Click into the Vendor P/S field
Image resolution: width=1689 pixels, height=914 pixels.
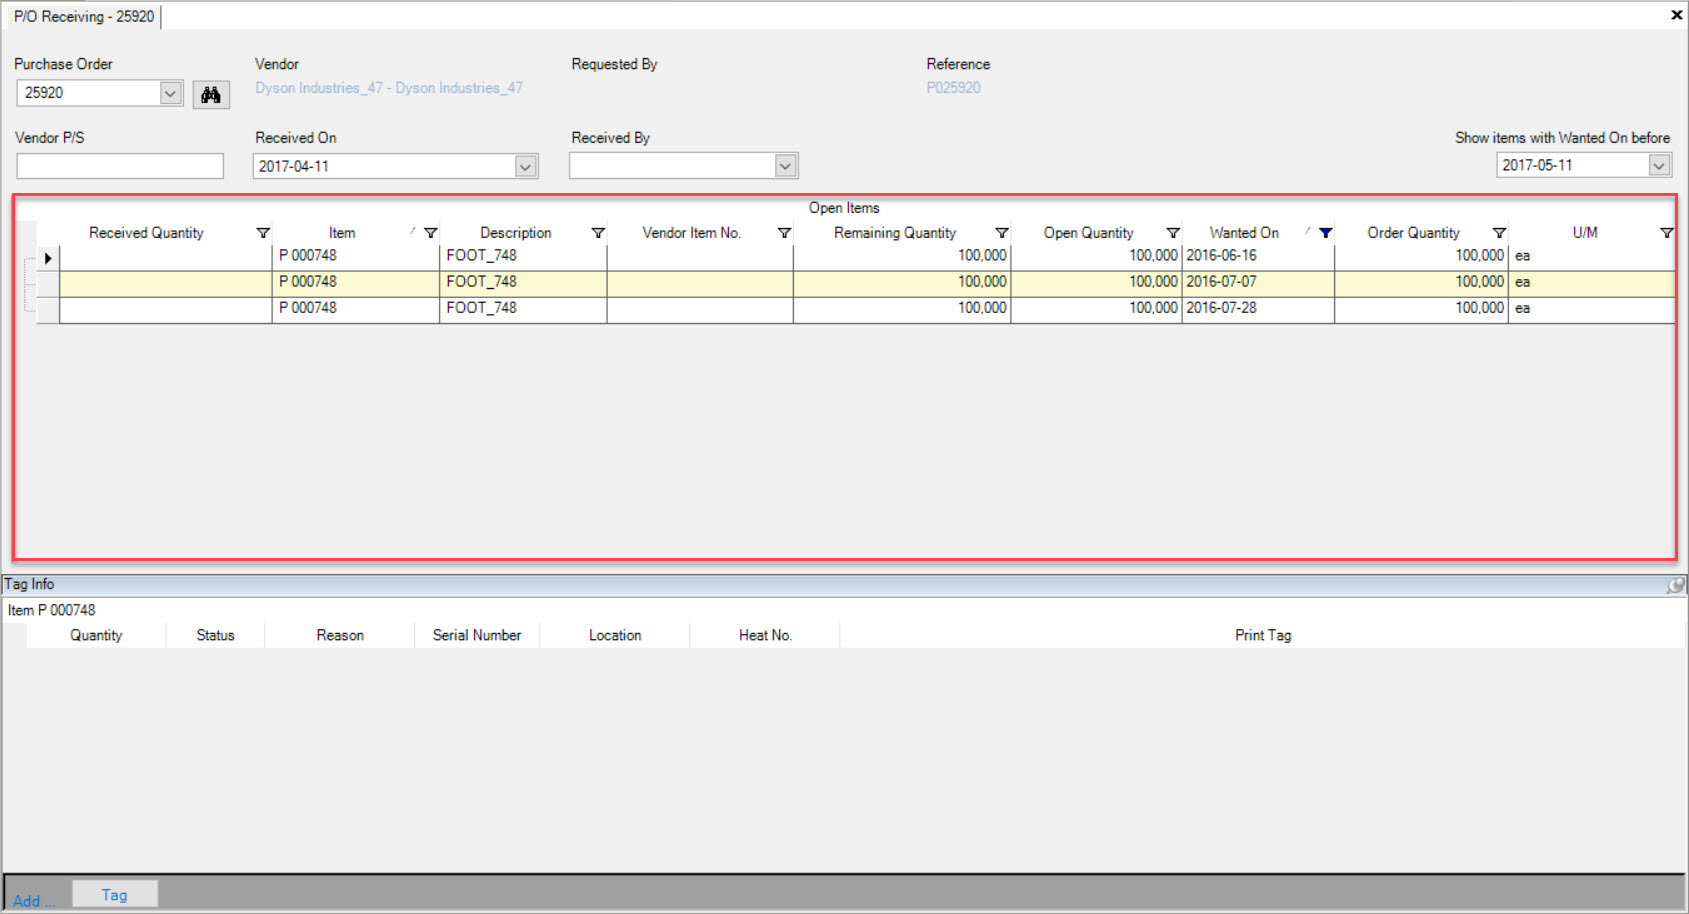click(x=120, y=166)
